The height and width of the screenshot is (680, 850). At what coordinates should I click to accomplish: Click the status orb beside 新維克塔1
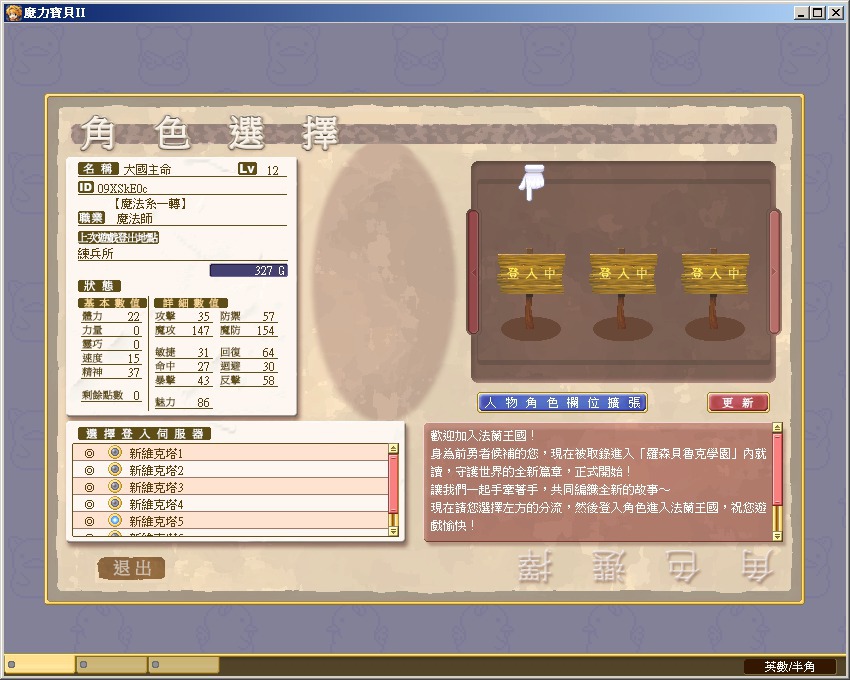pos(114,452)
